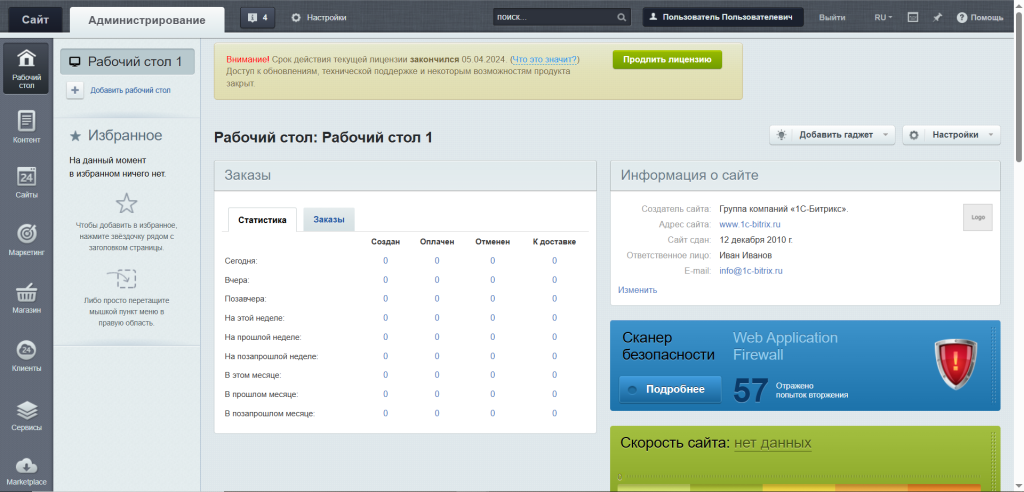This screenshot has height=492, width=1024.
Task: Click the Изменить link in site info
Action: (637, 290)
